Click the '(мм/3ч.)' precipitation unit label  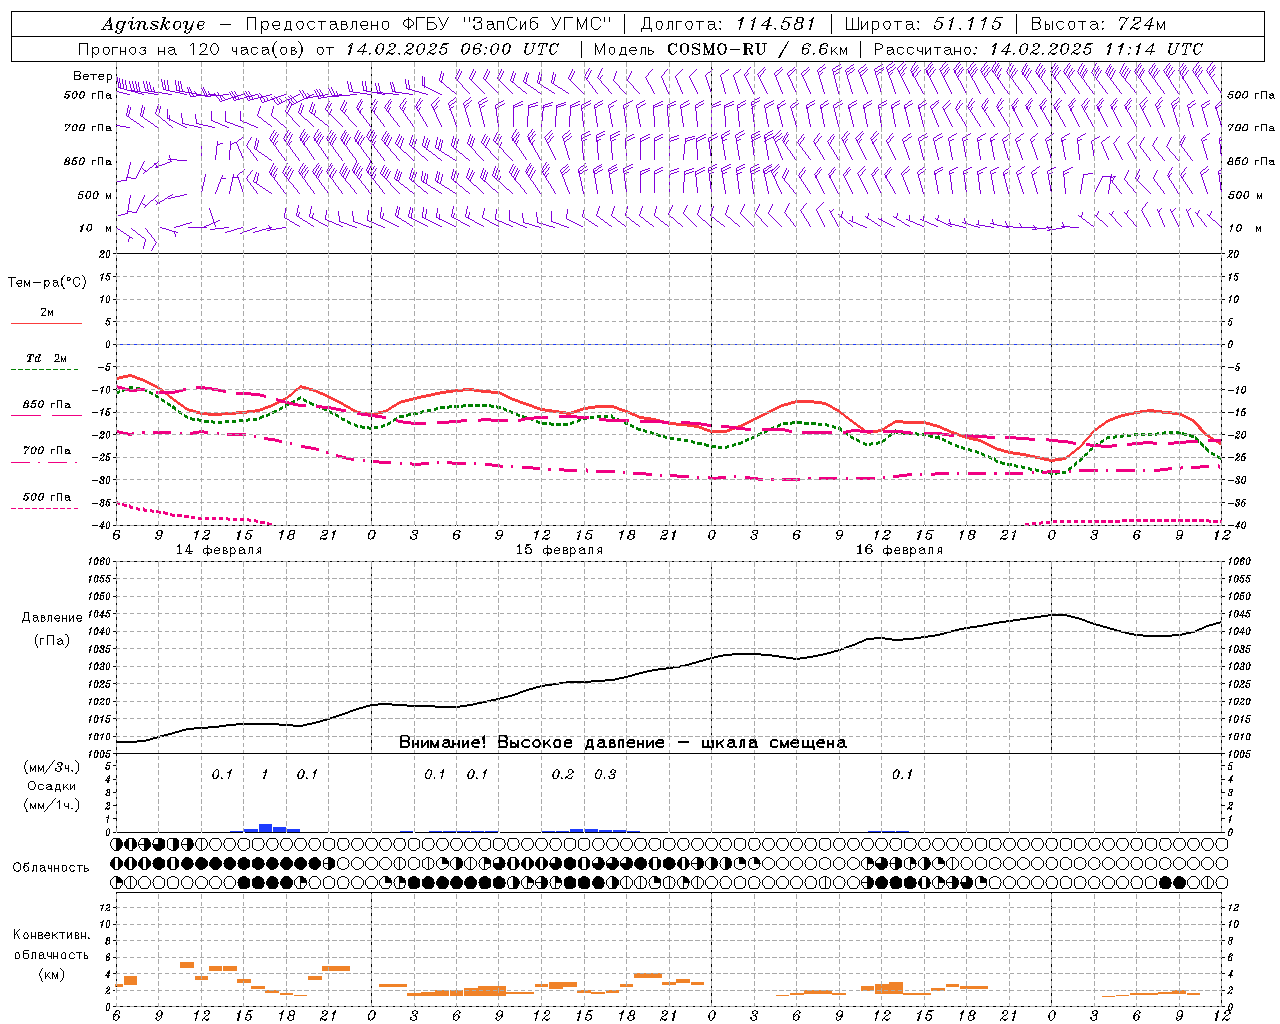pyautogui.click(x=51, y=768)
